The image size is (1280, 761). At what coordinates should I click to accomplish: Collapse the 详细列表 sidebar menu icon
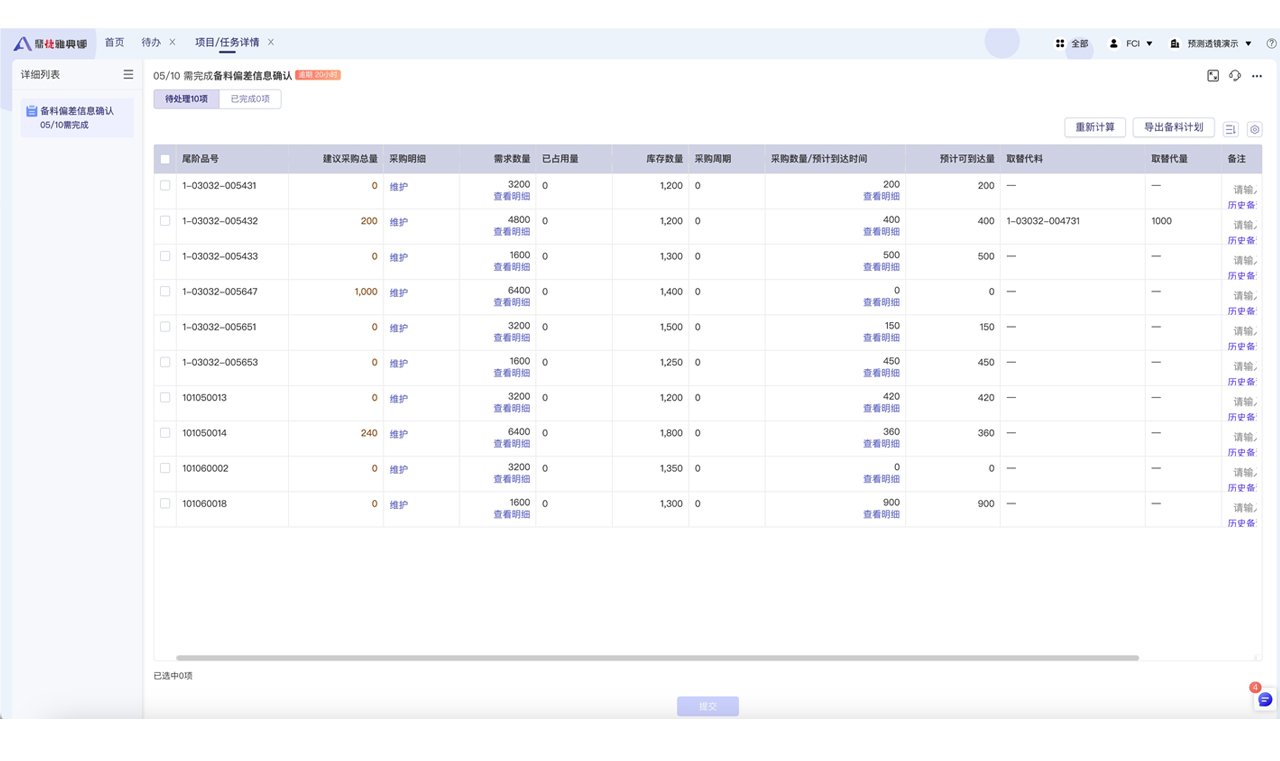pos(128,75)
